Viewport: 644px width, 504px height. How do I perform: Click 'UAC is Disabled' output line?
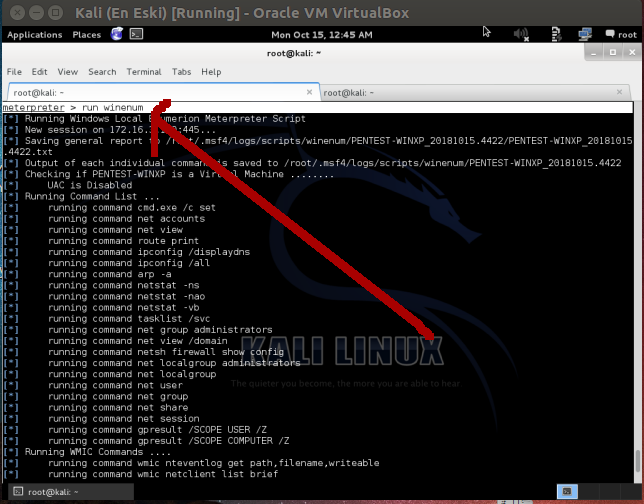coord(90,185)
